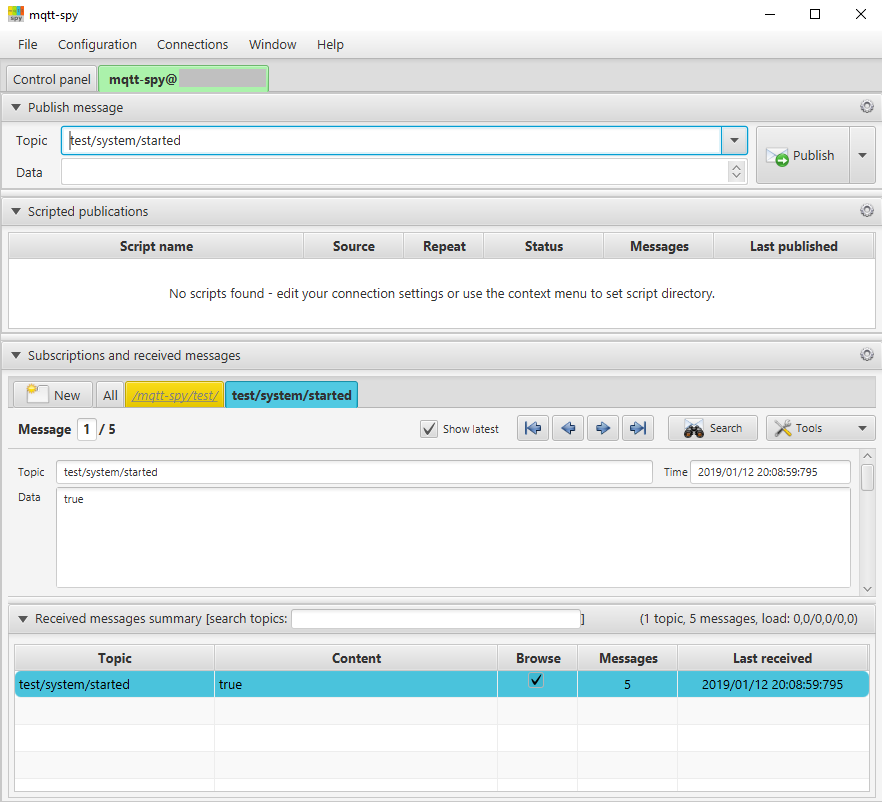Click the received message Topic field
The image size is (882, 802).
354,472
